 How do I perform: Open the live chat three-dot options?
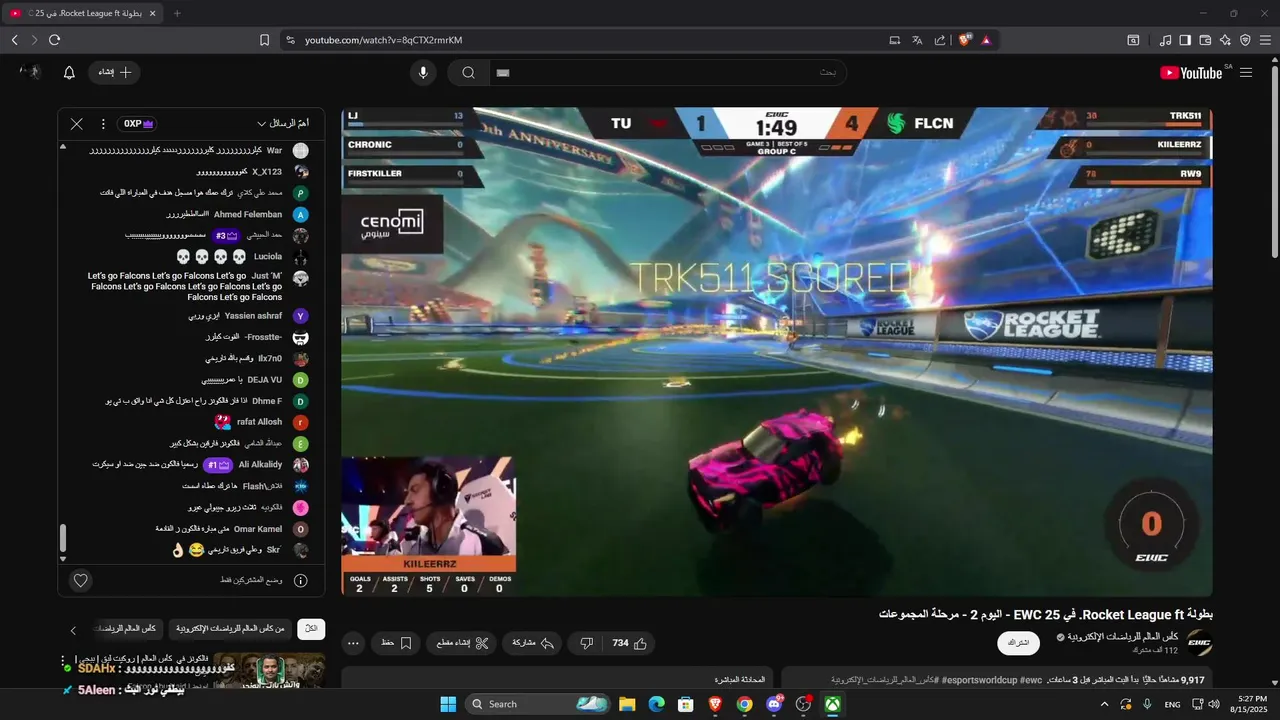pos(103,124)
